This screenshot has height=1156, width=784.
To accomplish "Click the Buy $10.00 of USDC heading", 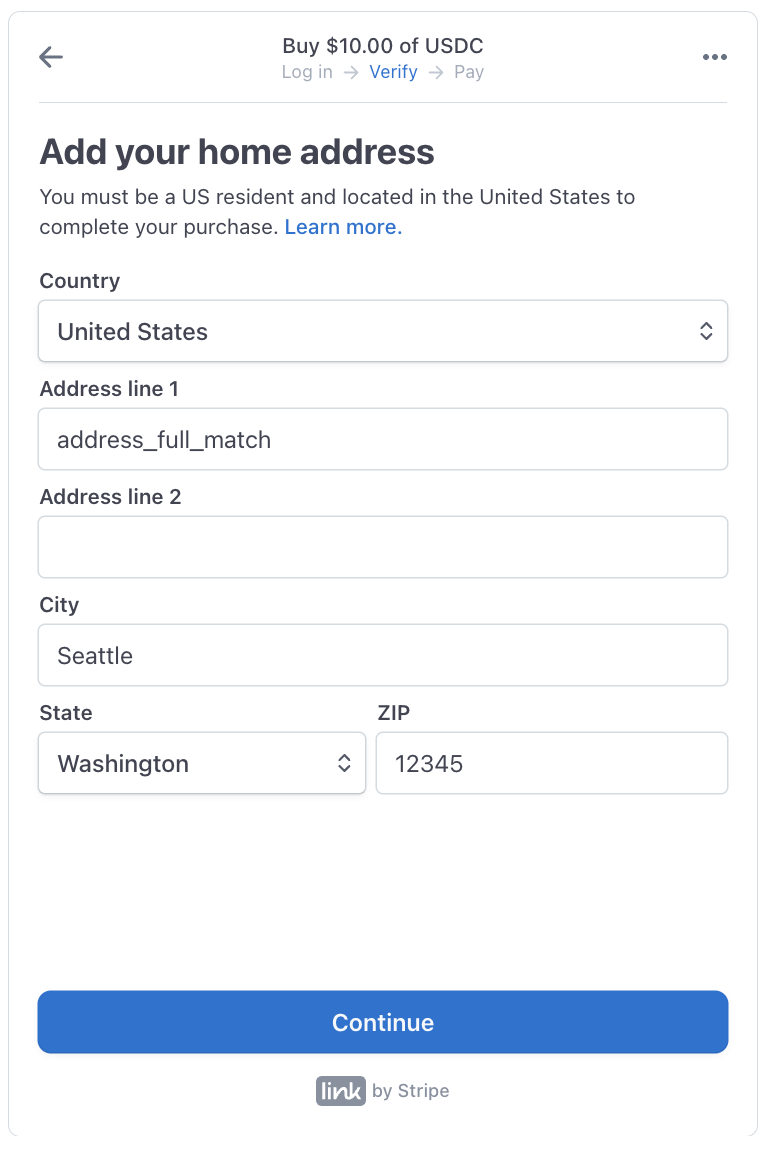I will coord(383,46).
